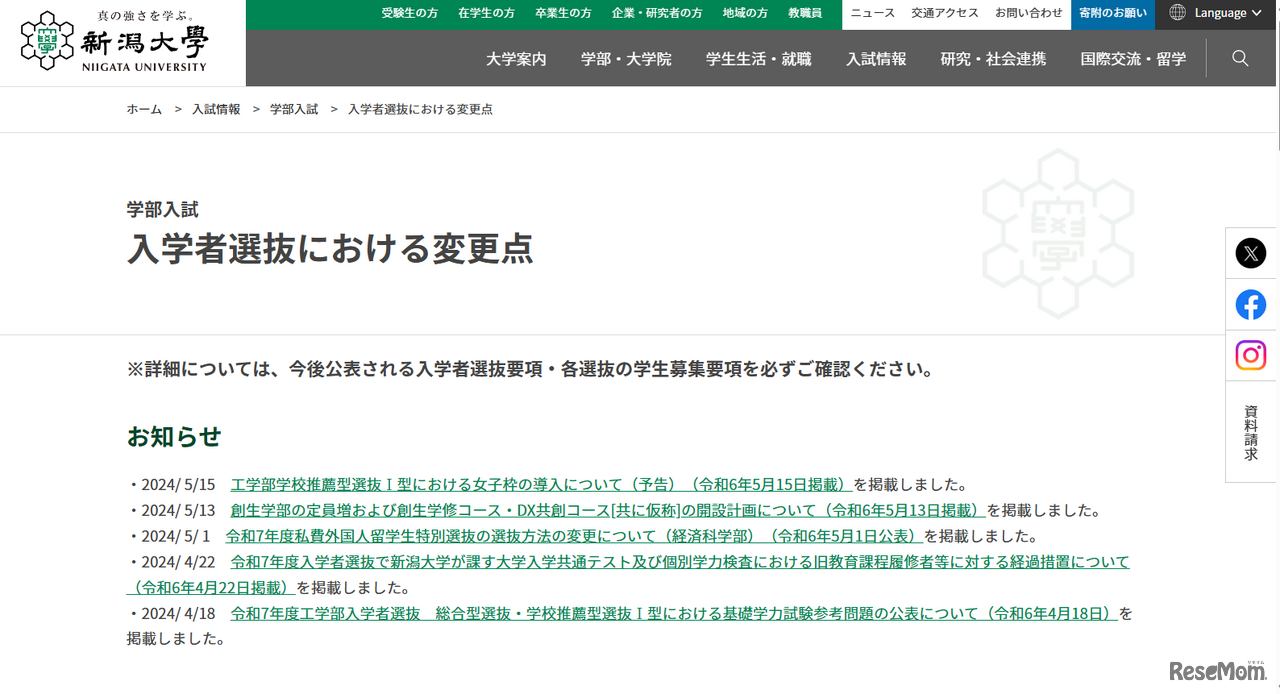Click 交通アクセス in the top bar
The image size is (1280, 694).
(x=943, y=13)
